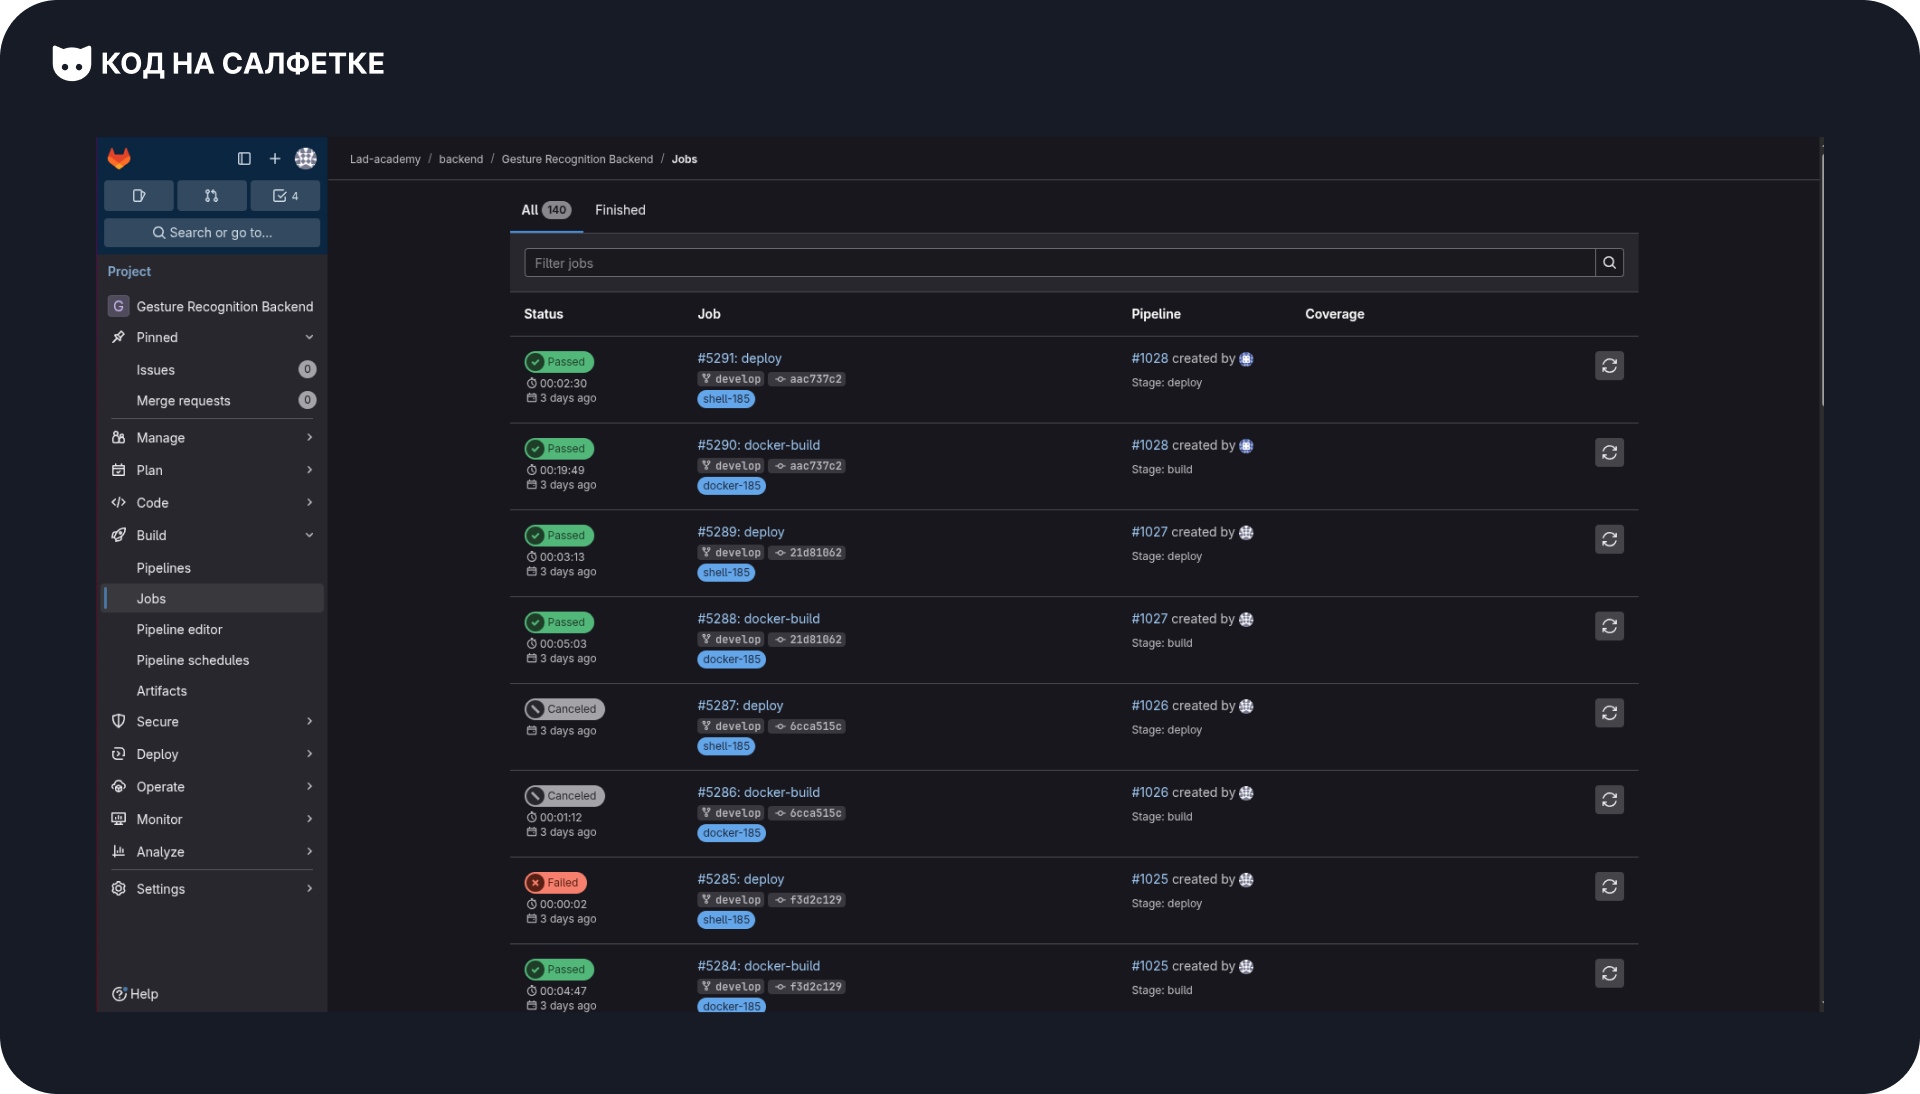The height and width of the screenshot is (1094, 1920).
Task: Open the merge requests shortcut icon
Action: [211, 196]
